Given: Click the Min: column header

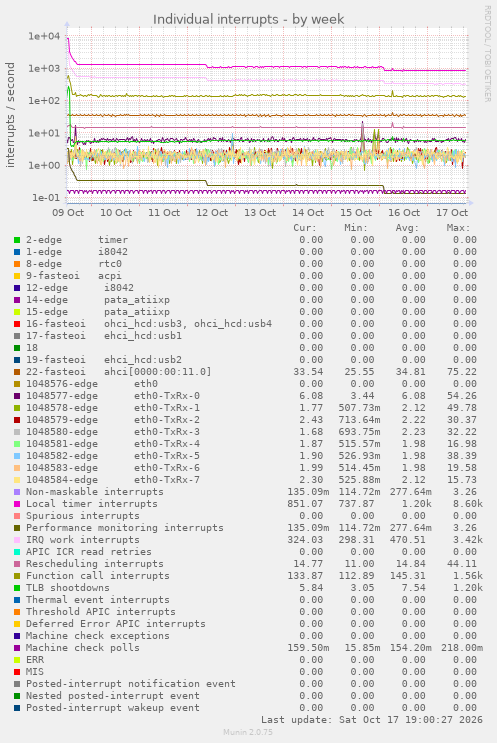Looking at the screenshot, I should point(356,228).
